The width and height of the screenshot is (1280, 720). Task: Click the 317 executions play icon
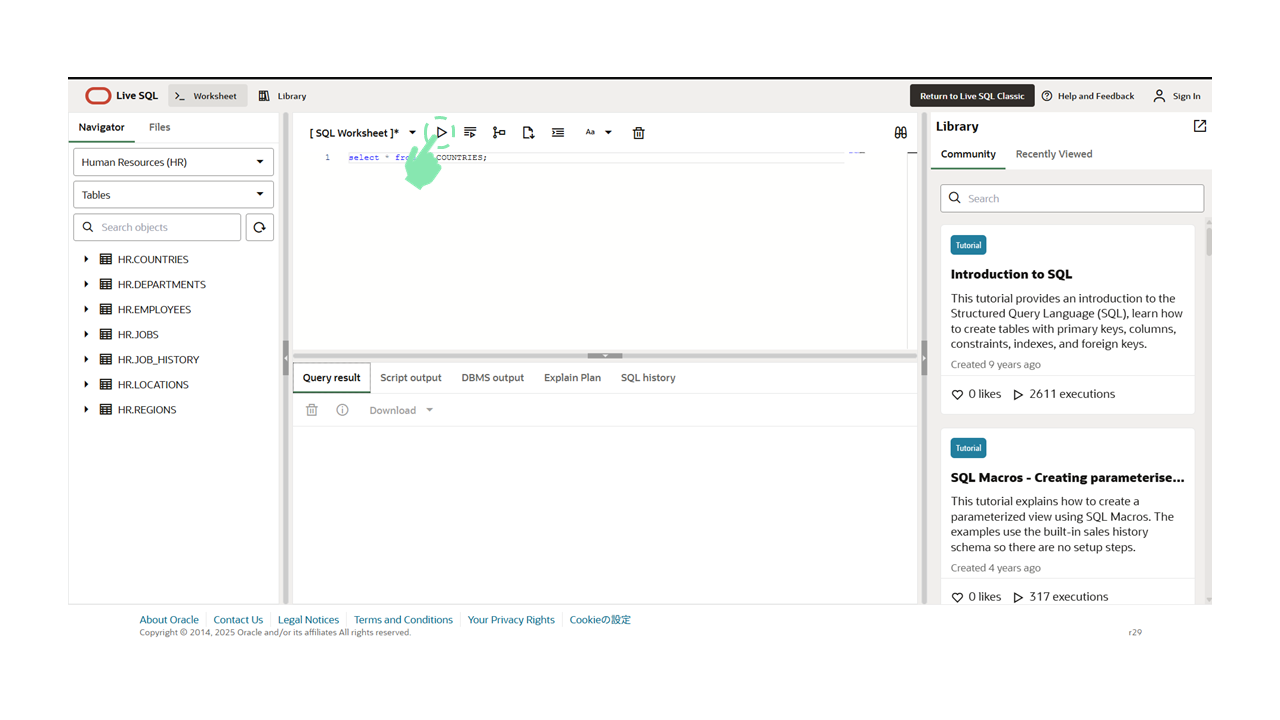click(1018, 597)
